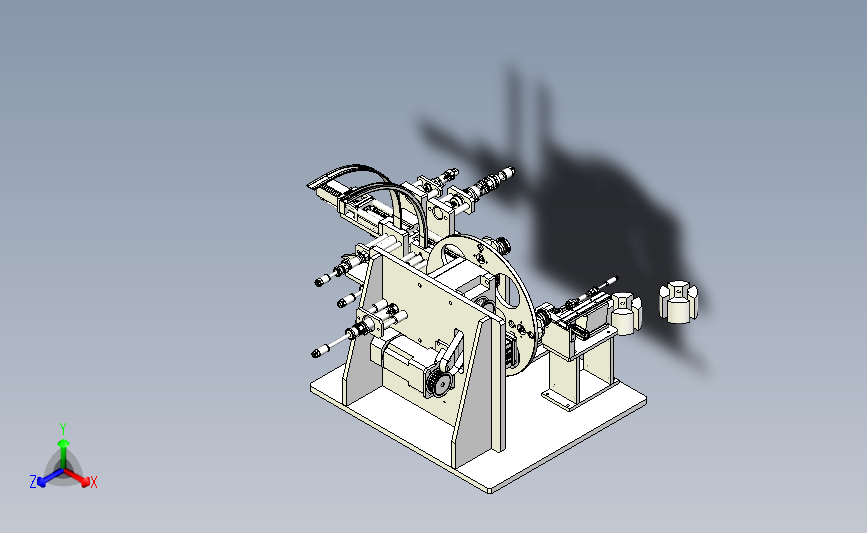This screenshot has height=533, width=867.
Task: Select the detached slotted cap part at far right
Action: click(x=678, y=302)
